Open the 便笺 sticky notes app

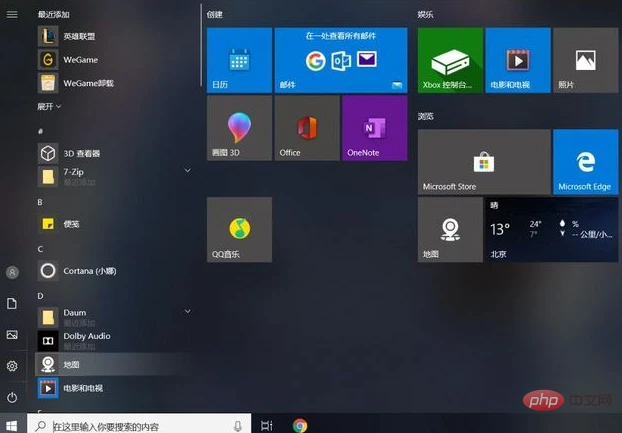pos(115,224)
